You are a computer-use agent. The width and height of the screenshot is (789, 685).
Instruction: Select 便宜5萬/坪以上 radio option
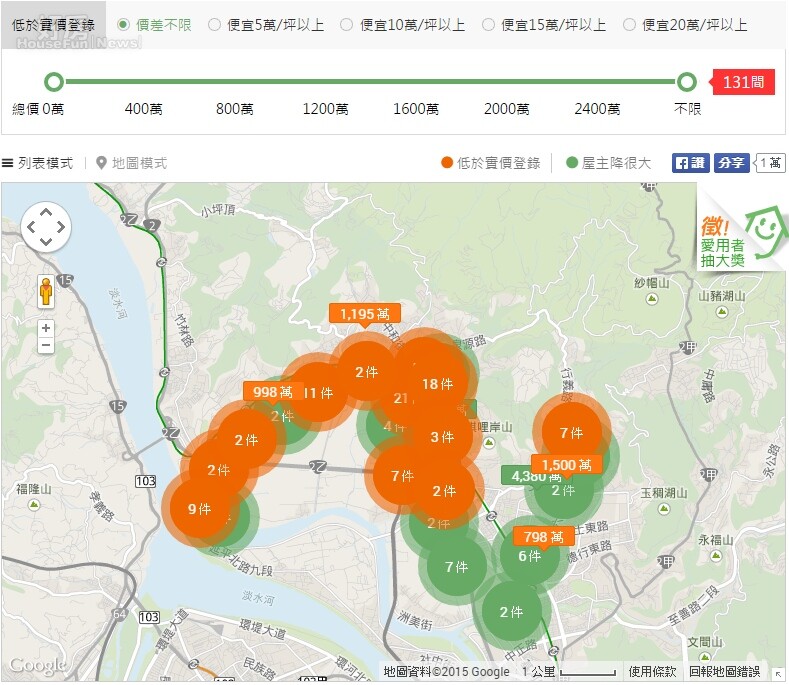click(266, 25)
